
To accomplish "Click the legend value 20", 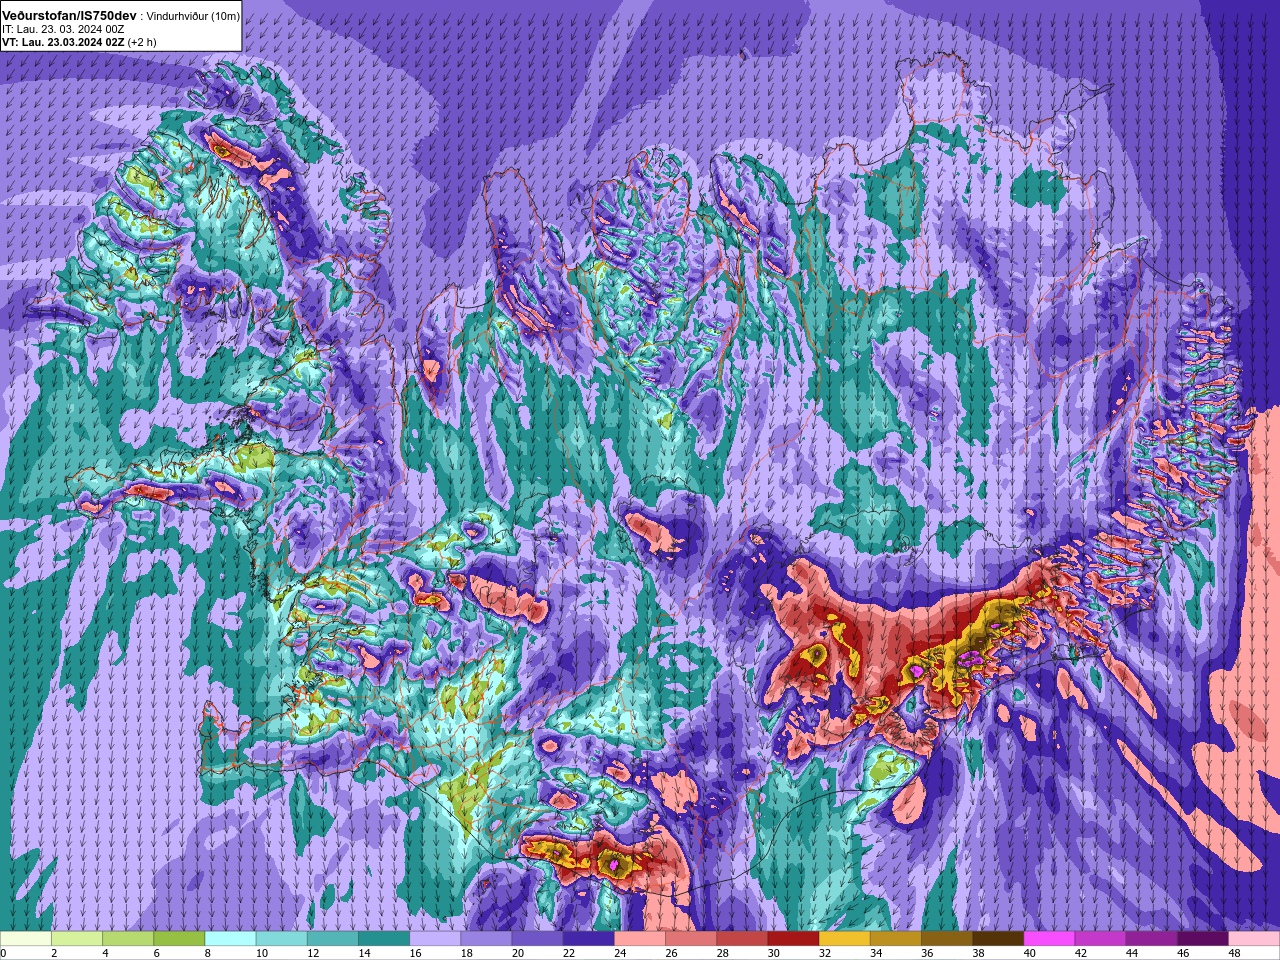I will 517,953.
